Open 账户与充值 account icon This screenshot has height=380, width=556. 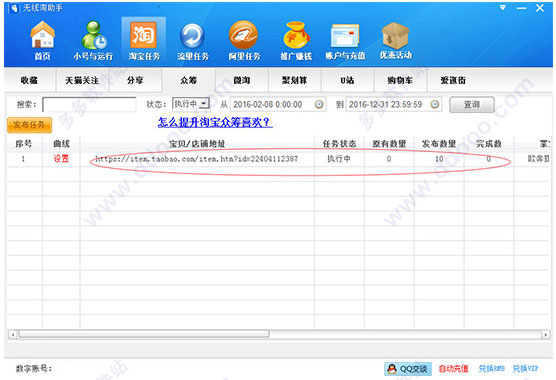pyautogui.click(x=345, y=40)
